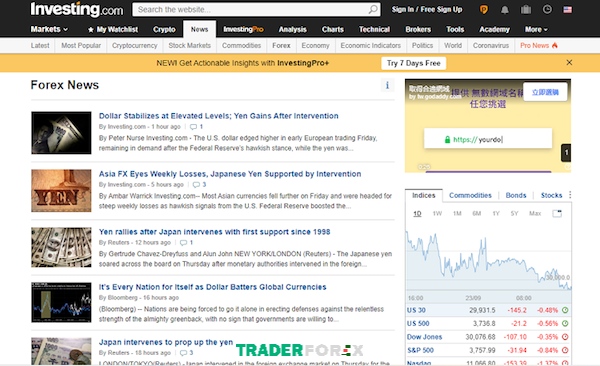The image size is (600, 366).
Task: Click comment icon on Asia FX article
Action: (x=196, y=185)
